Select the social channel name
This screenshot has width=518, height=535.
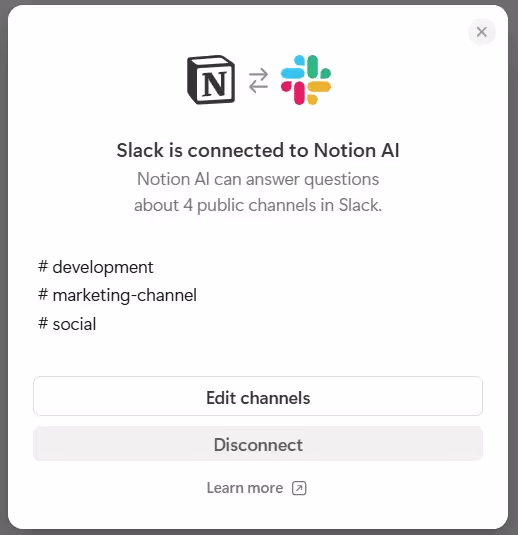point(74,324)
